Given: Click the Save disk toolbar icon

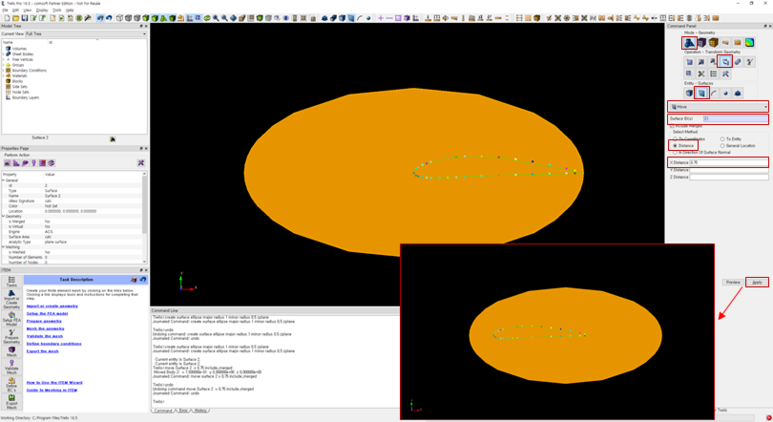Looking at the screenshot, I should tap(24, 18).
